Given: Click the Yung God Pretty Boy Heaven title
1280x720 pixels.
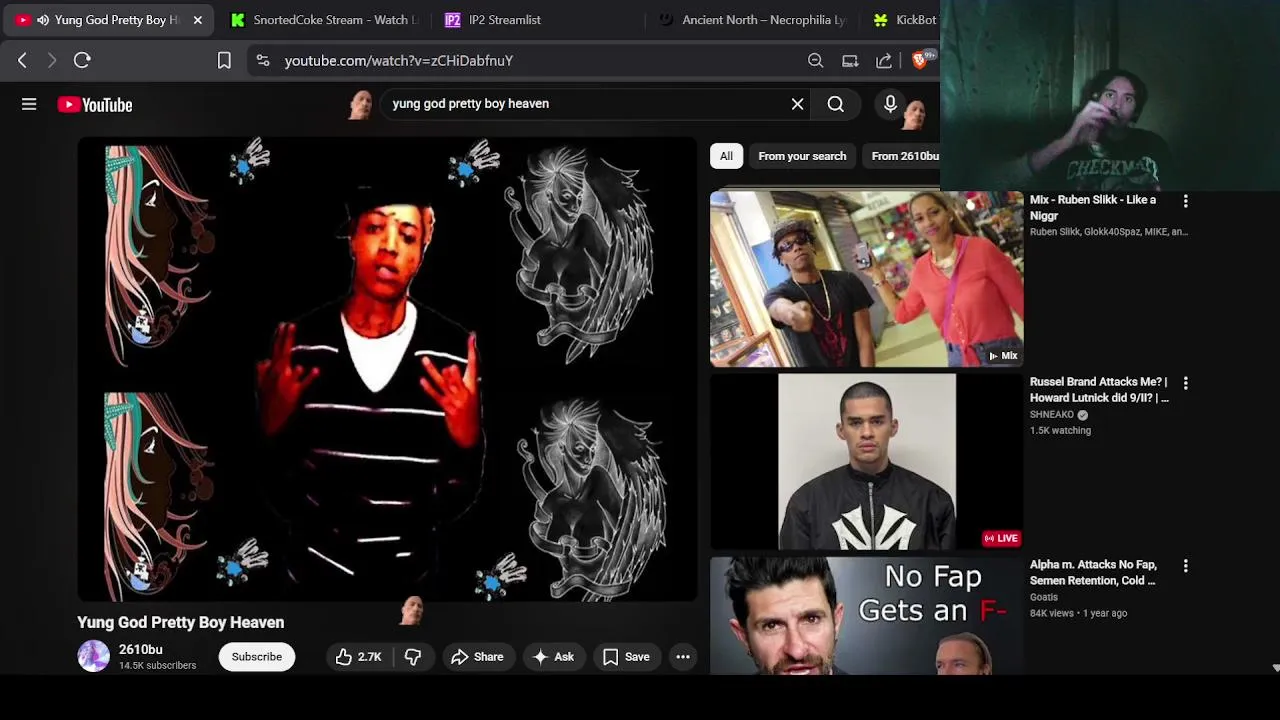Looking at the screenshot, I should (x=181, y=622).
